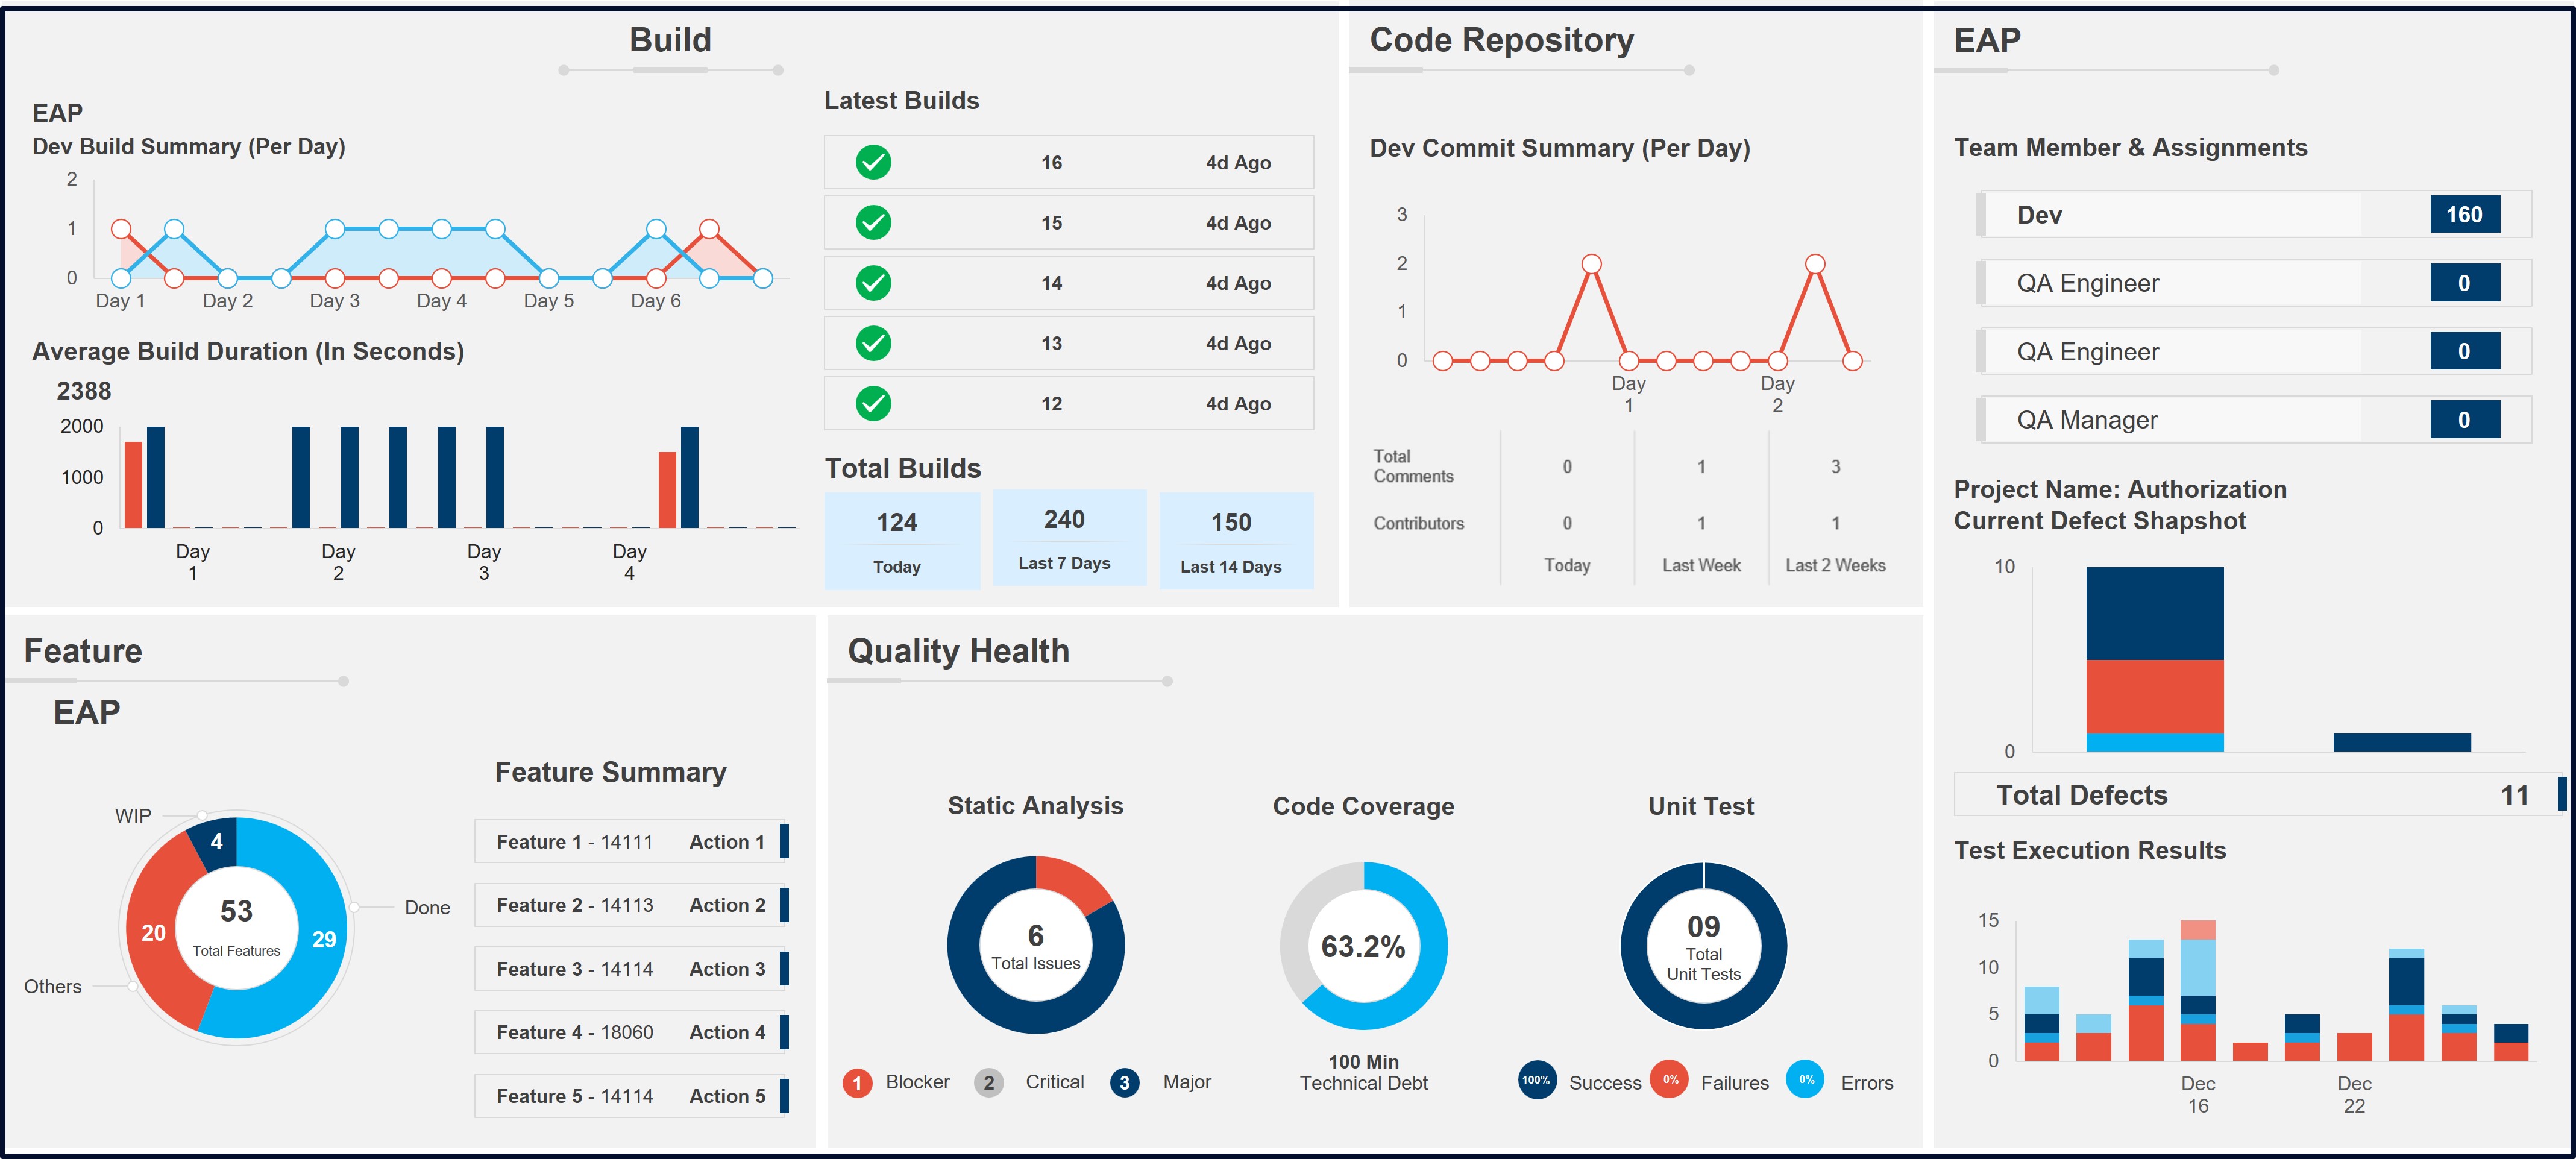Select Feature 1 - 14111 row

pos(631,842)
